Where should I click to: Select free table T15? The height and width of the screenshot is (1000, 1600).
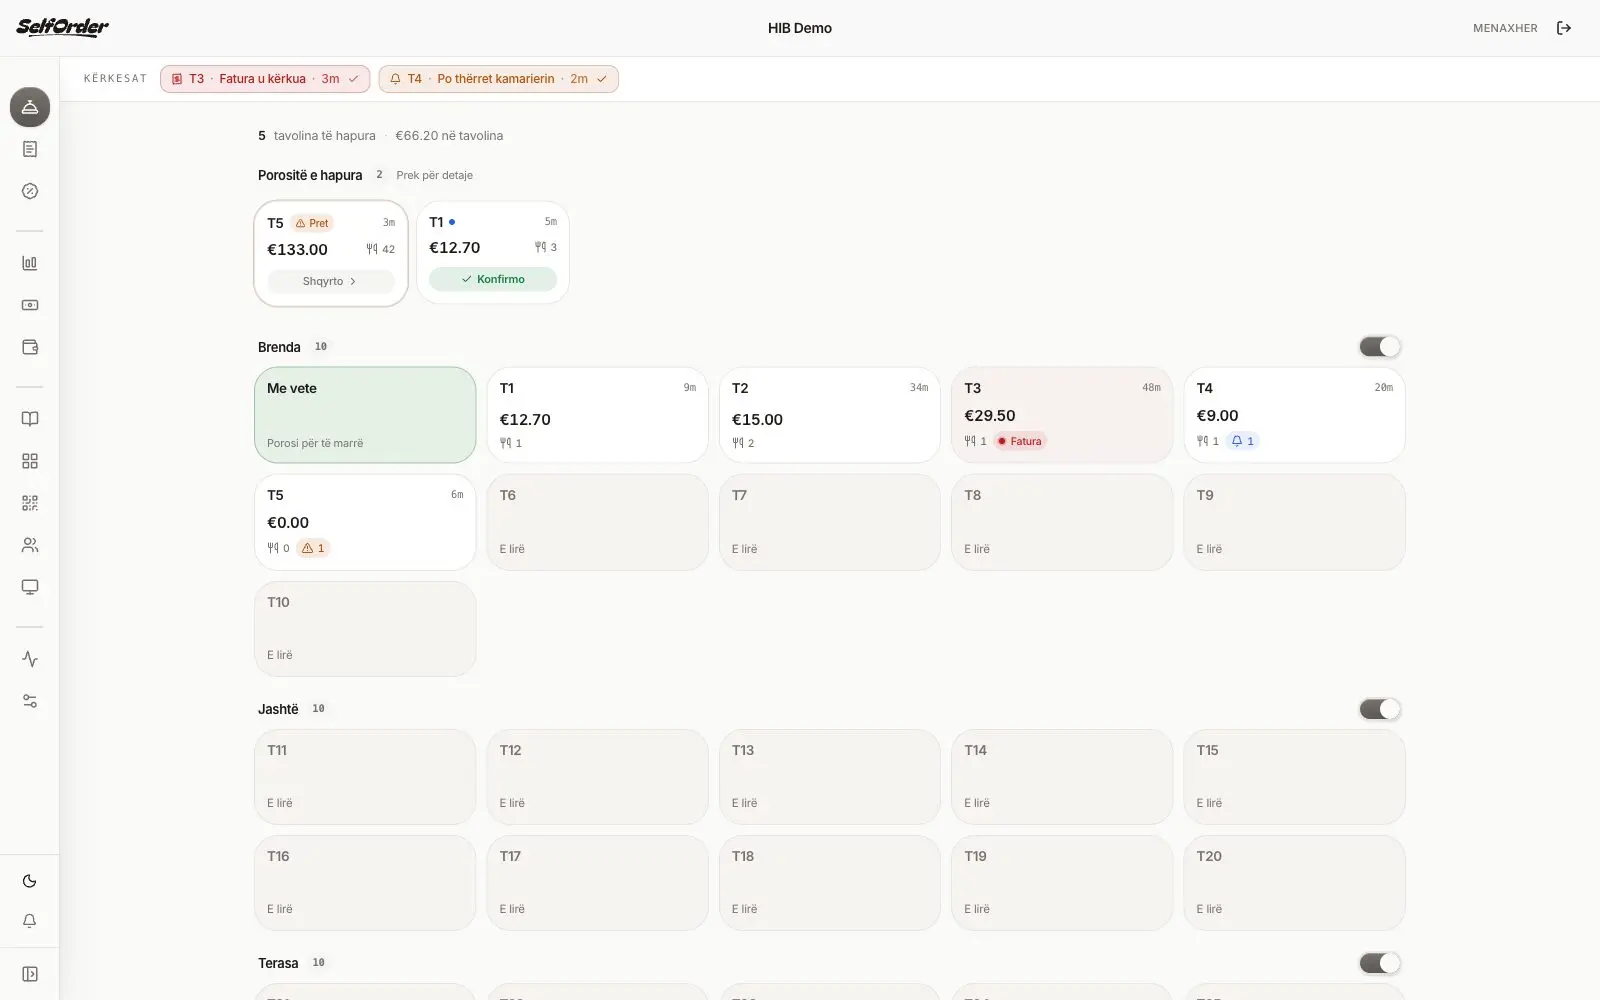(x=1295, y=777)
